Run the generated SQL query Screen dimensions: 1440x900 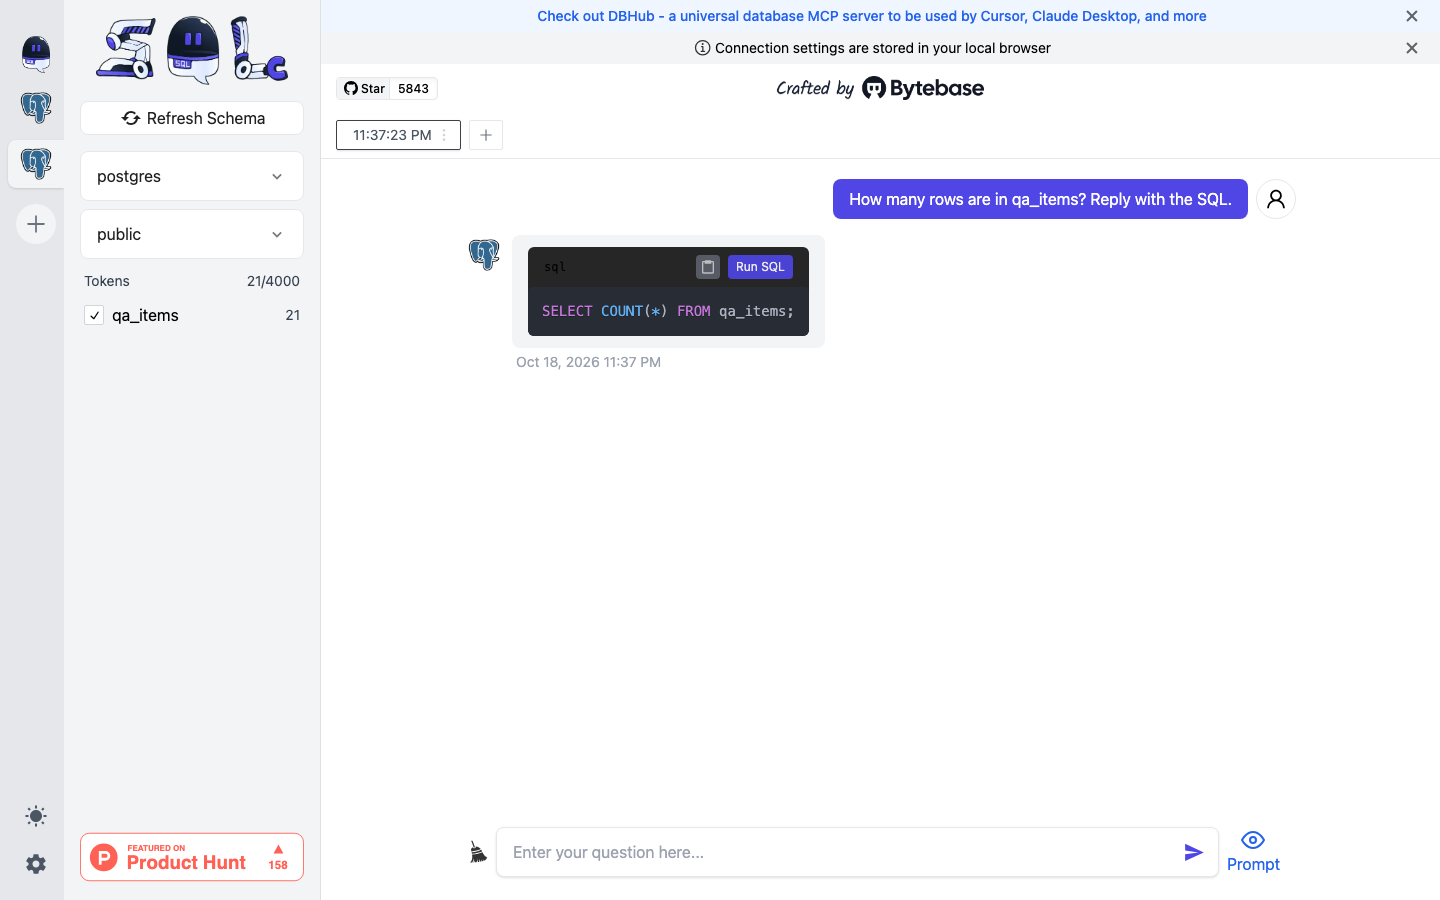(760, 267)
